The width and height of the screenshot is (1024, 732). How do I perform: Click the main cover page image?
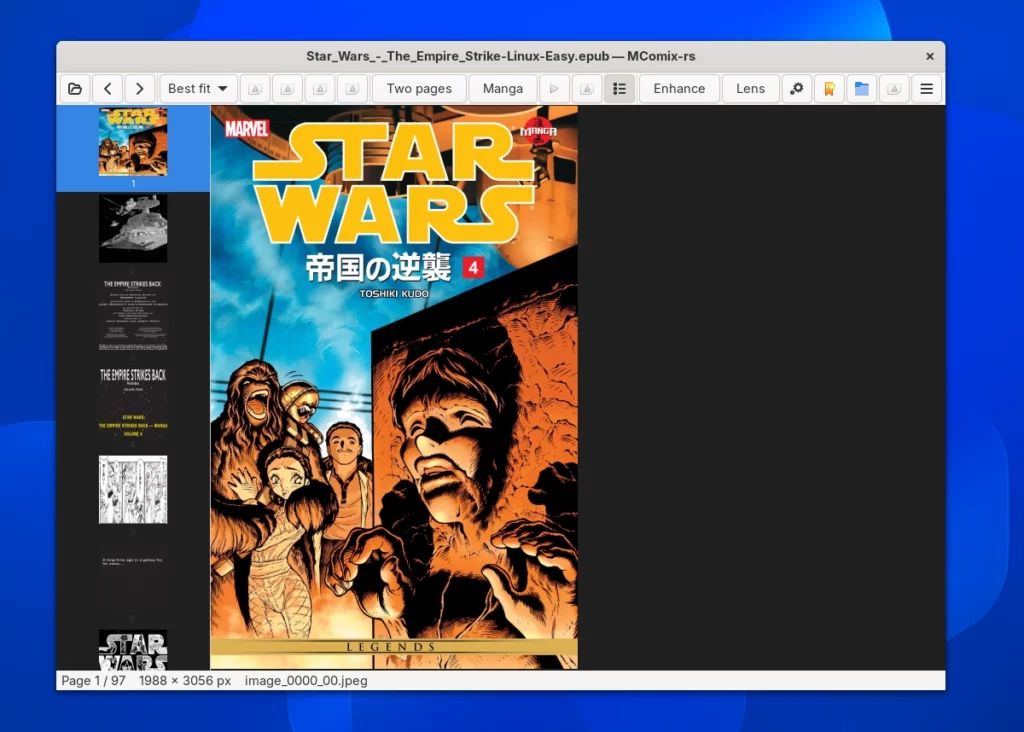(394, 388)
